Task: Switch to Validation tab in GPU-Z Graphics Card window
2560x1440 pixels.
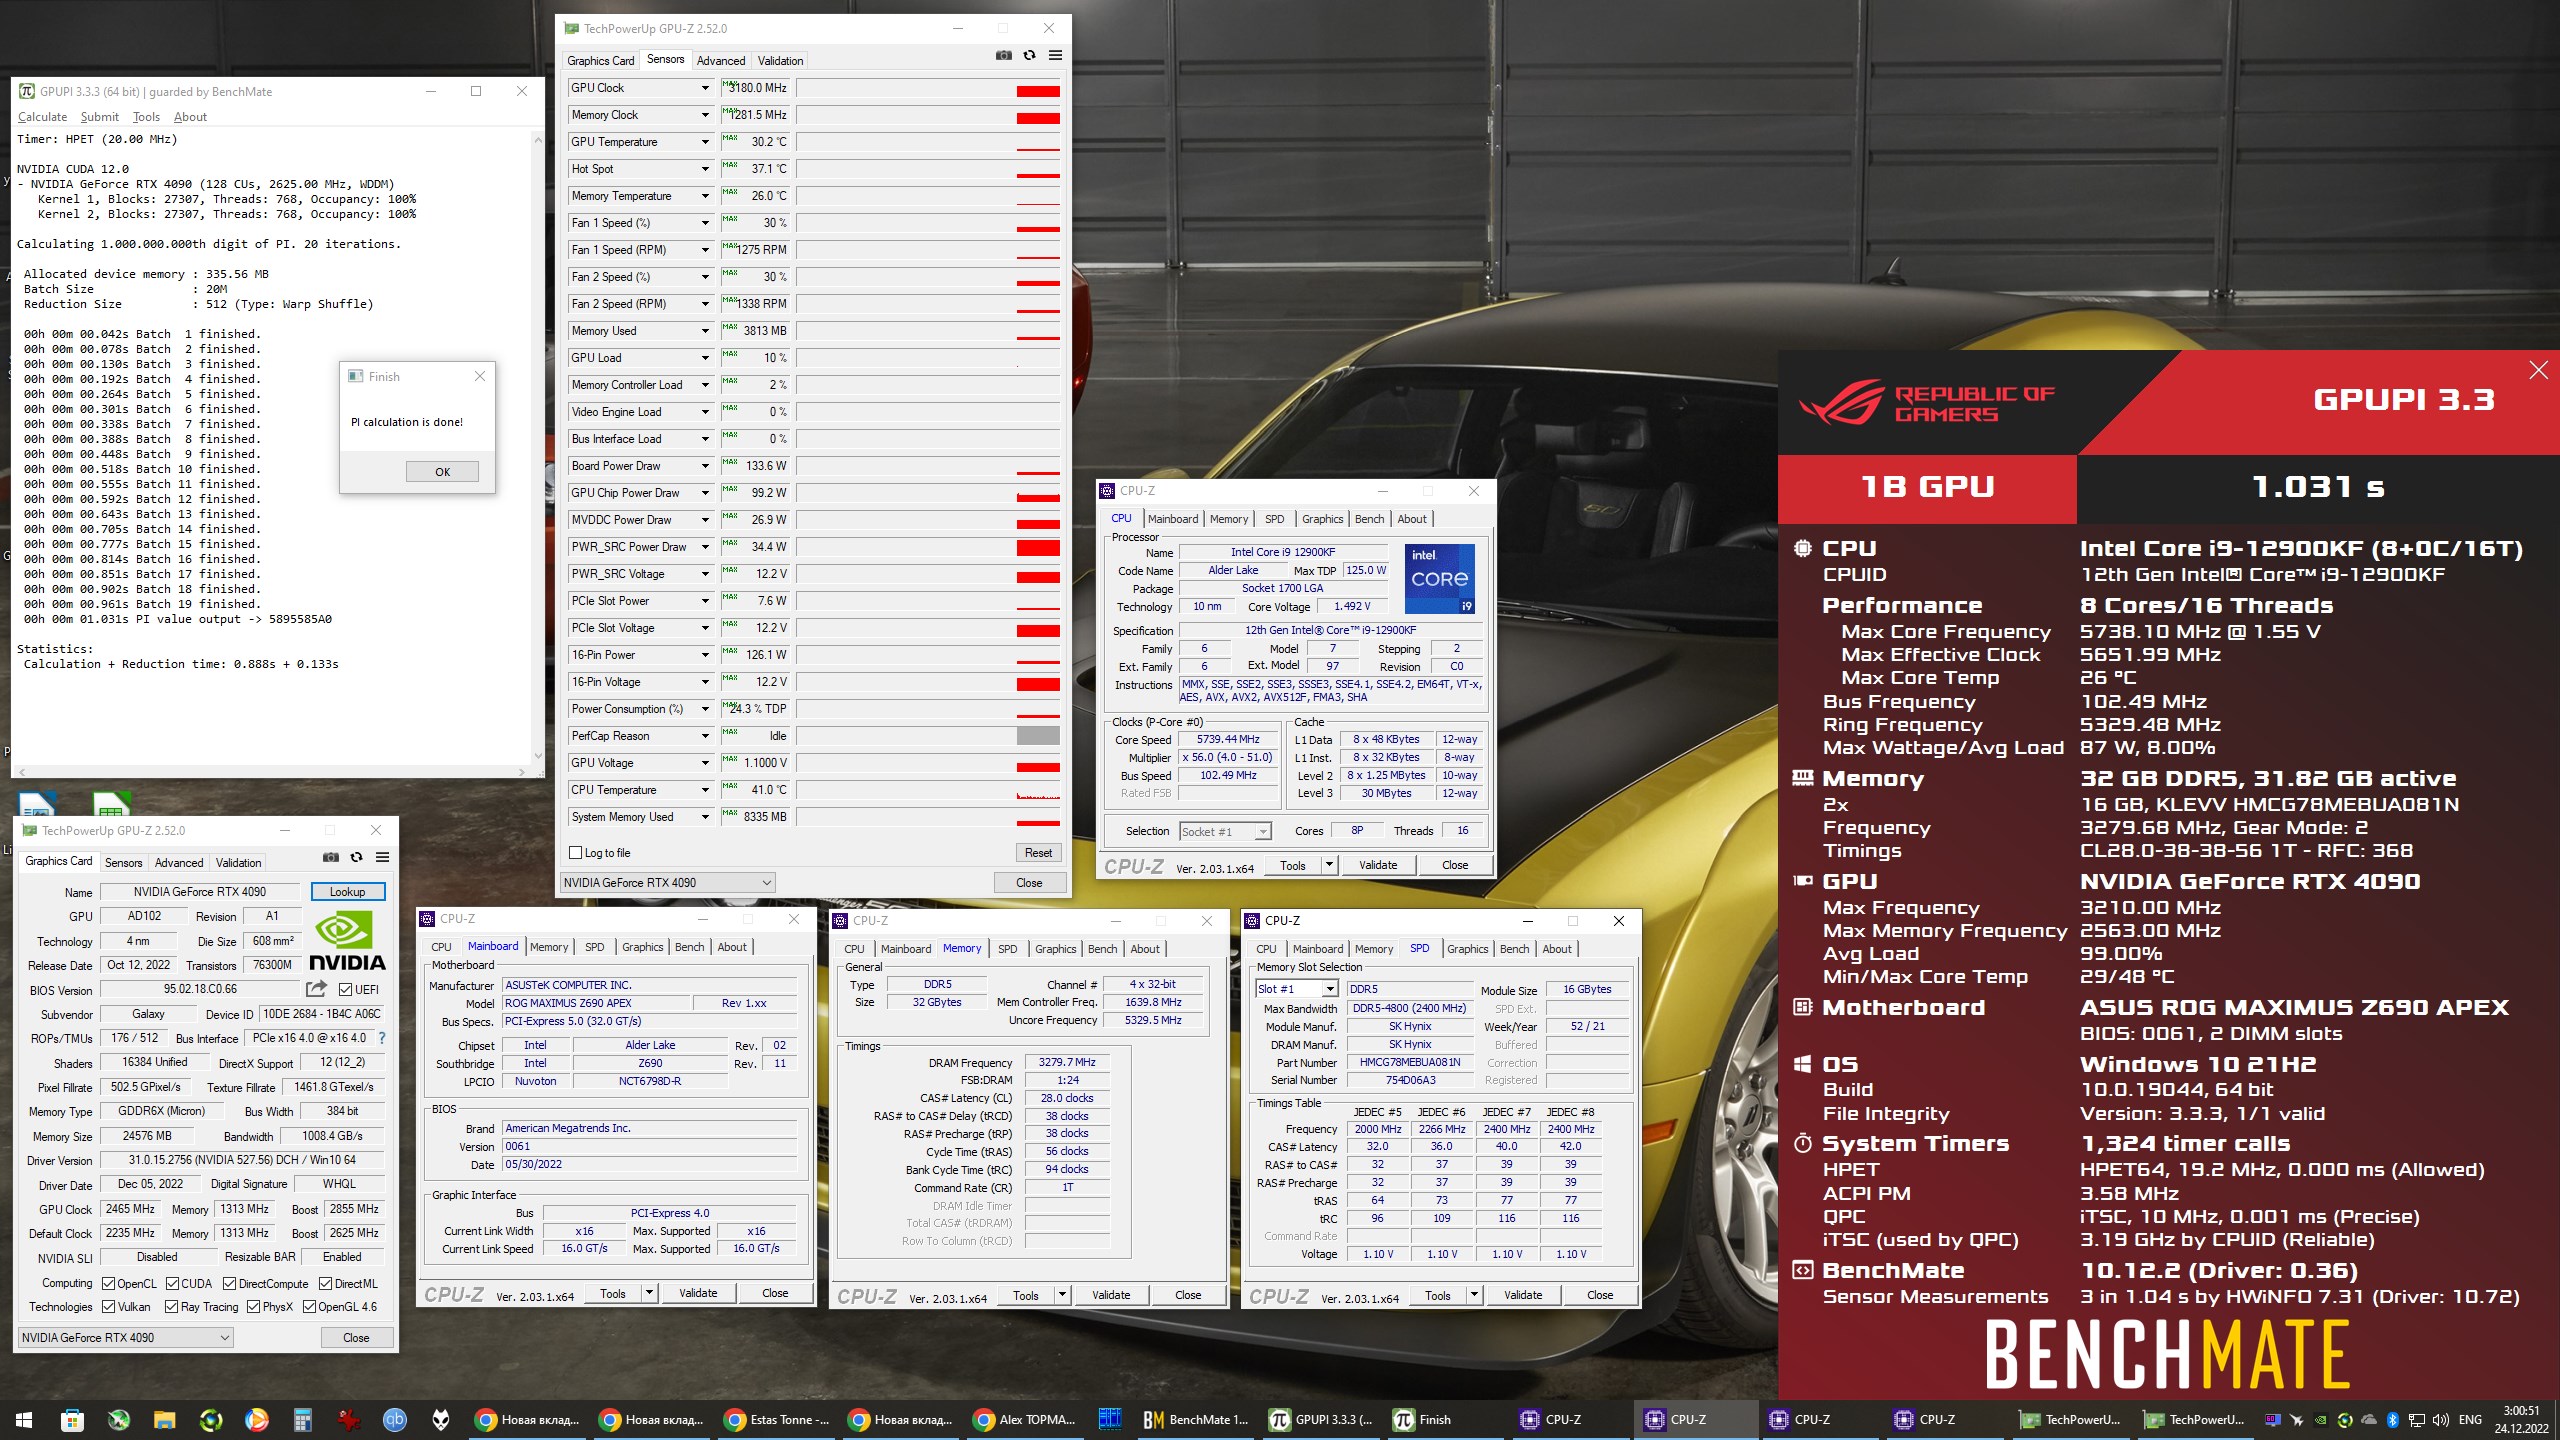Action: [x=238, y=862]
